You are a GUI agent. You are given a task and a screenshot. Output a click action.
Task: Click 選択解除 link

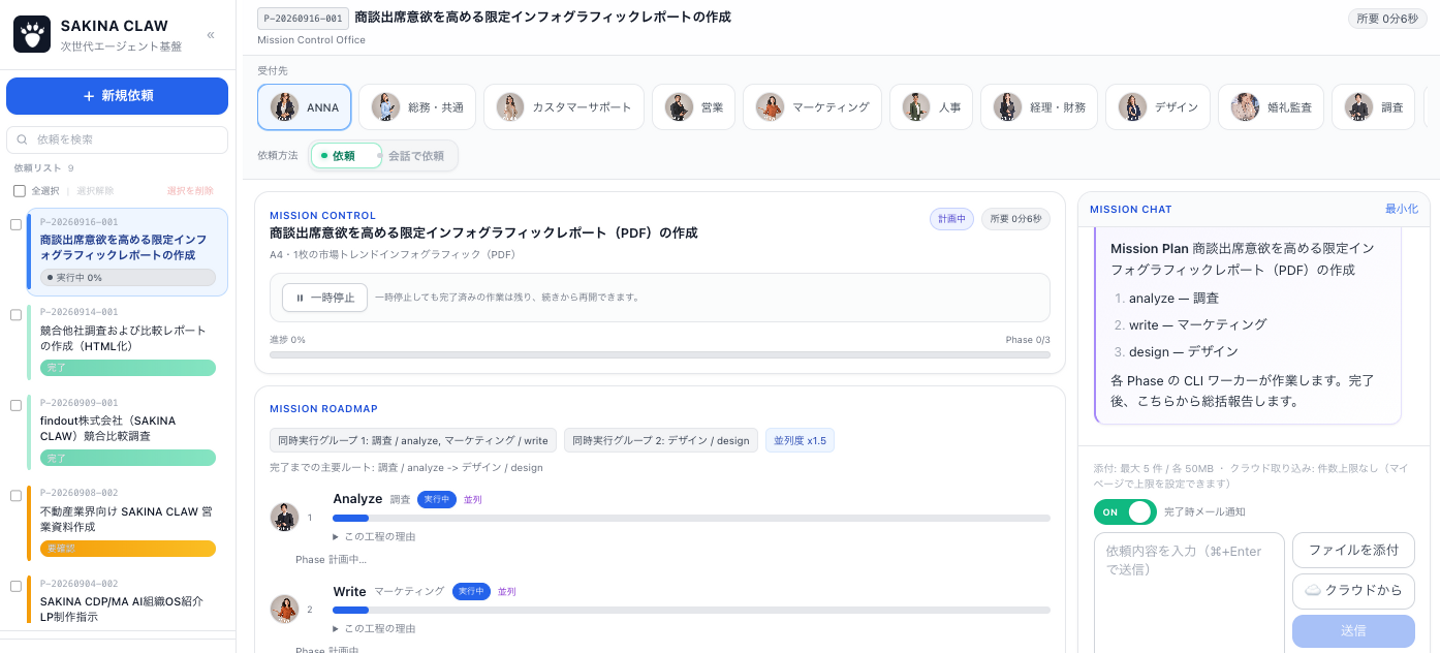point(95,191)
